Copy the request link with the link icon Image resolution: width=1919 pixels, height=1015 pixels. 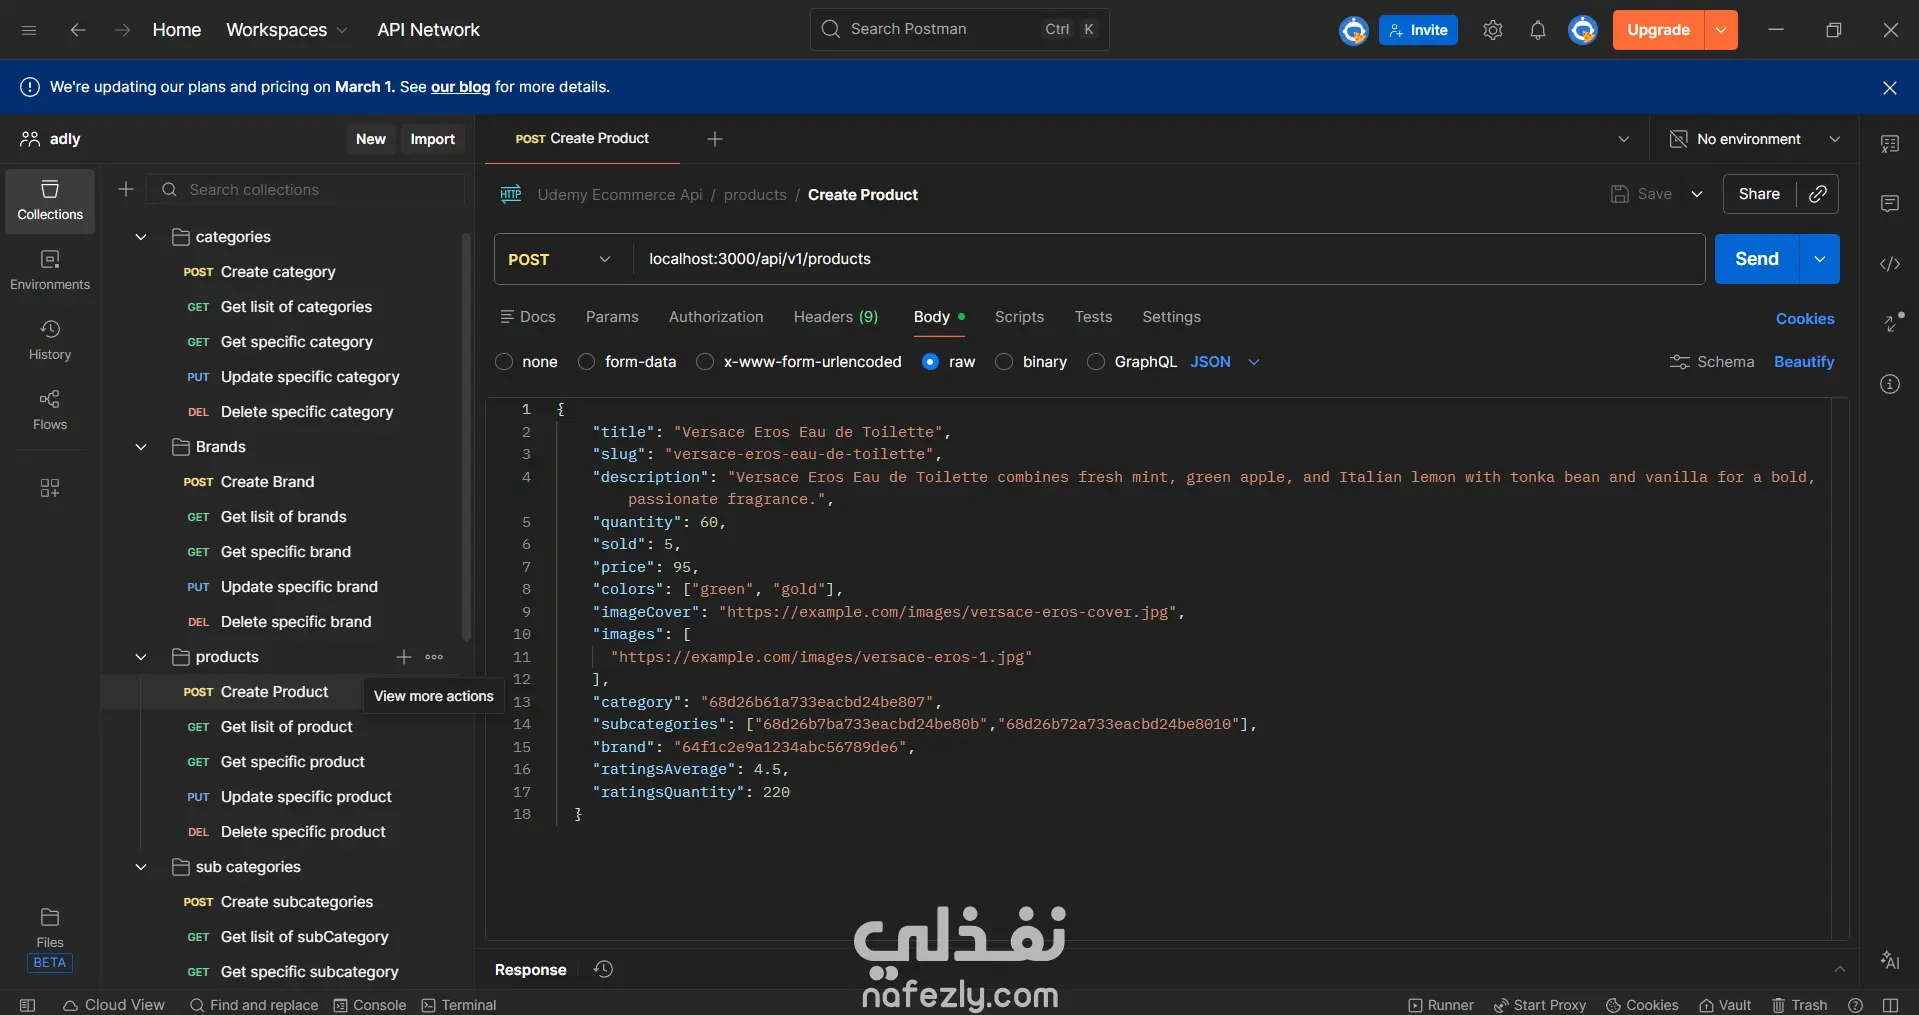tap(1818, 194)
